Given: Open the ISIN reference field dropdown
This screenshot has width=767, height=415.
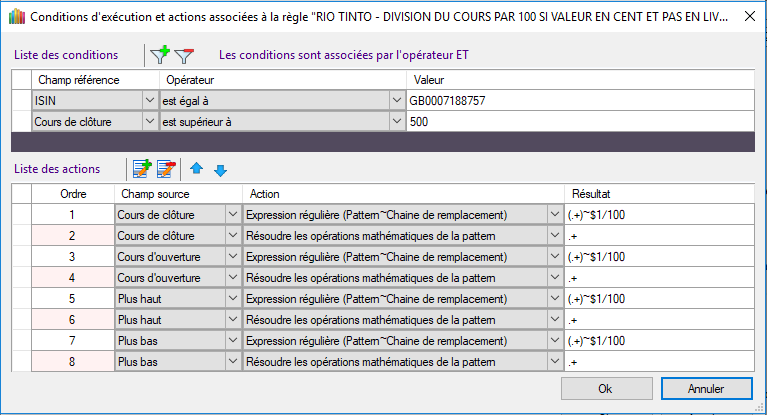Looking at the screenshot, I should coord(150,100).
